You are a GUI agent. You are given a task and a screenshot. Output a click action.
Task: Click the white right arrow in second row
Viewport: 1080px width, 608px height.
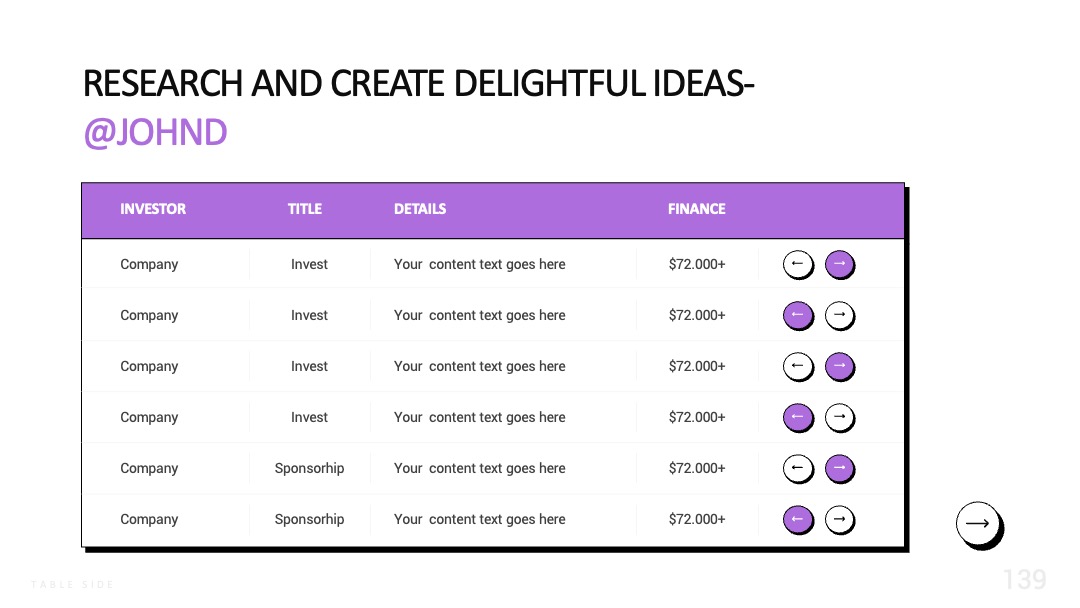840,315
